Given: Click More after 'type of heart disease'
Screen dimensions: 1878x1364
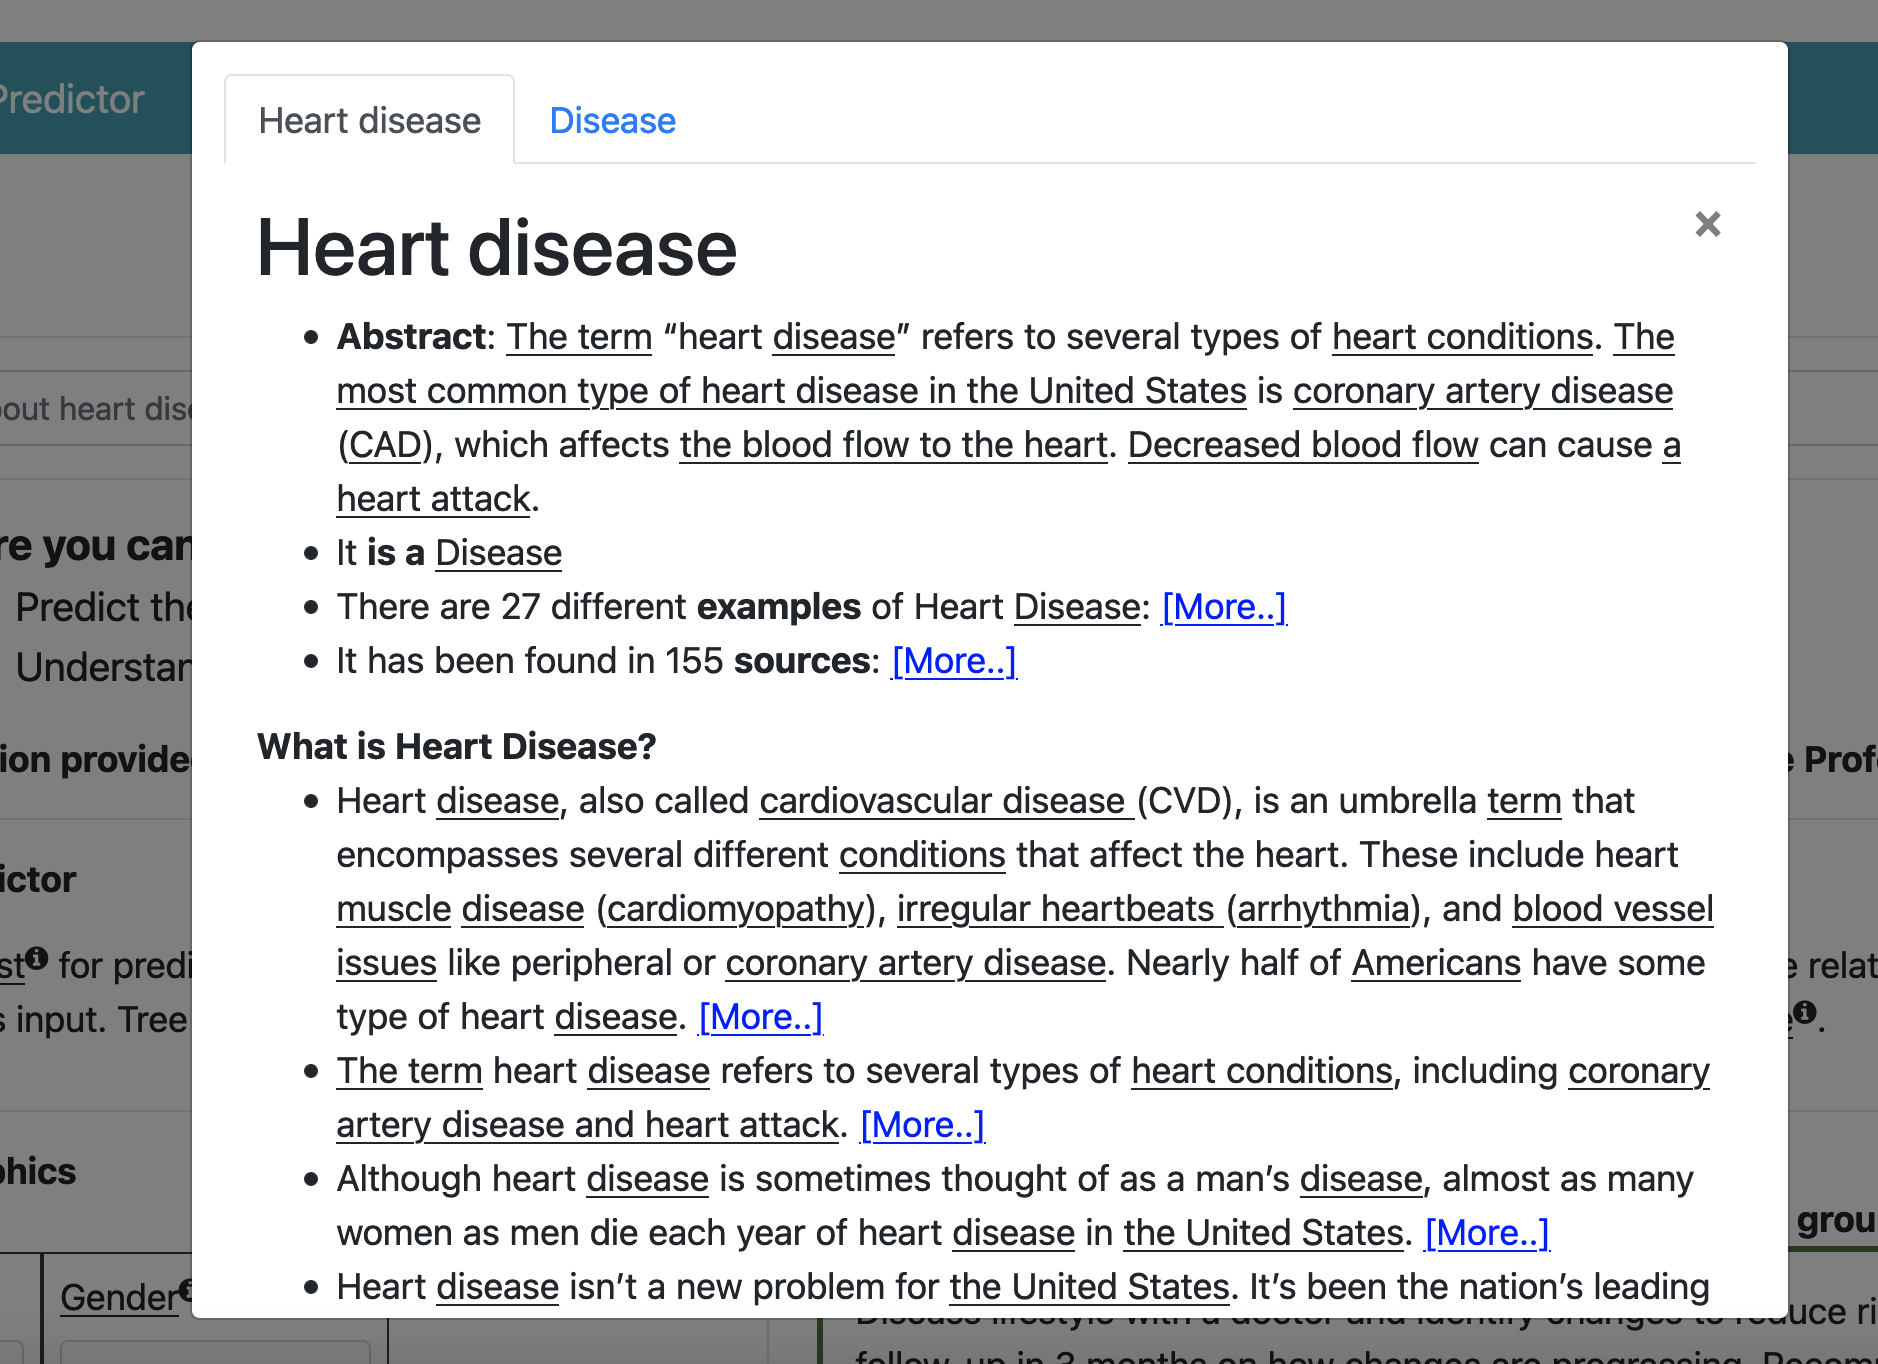Looking at the screenshot, I should click(760, 1017).
